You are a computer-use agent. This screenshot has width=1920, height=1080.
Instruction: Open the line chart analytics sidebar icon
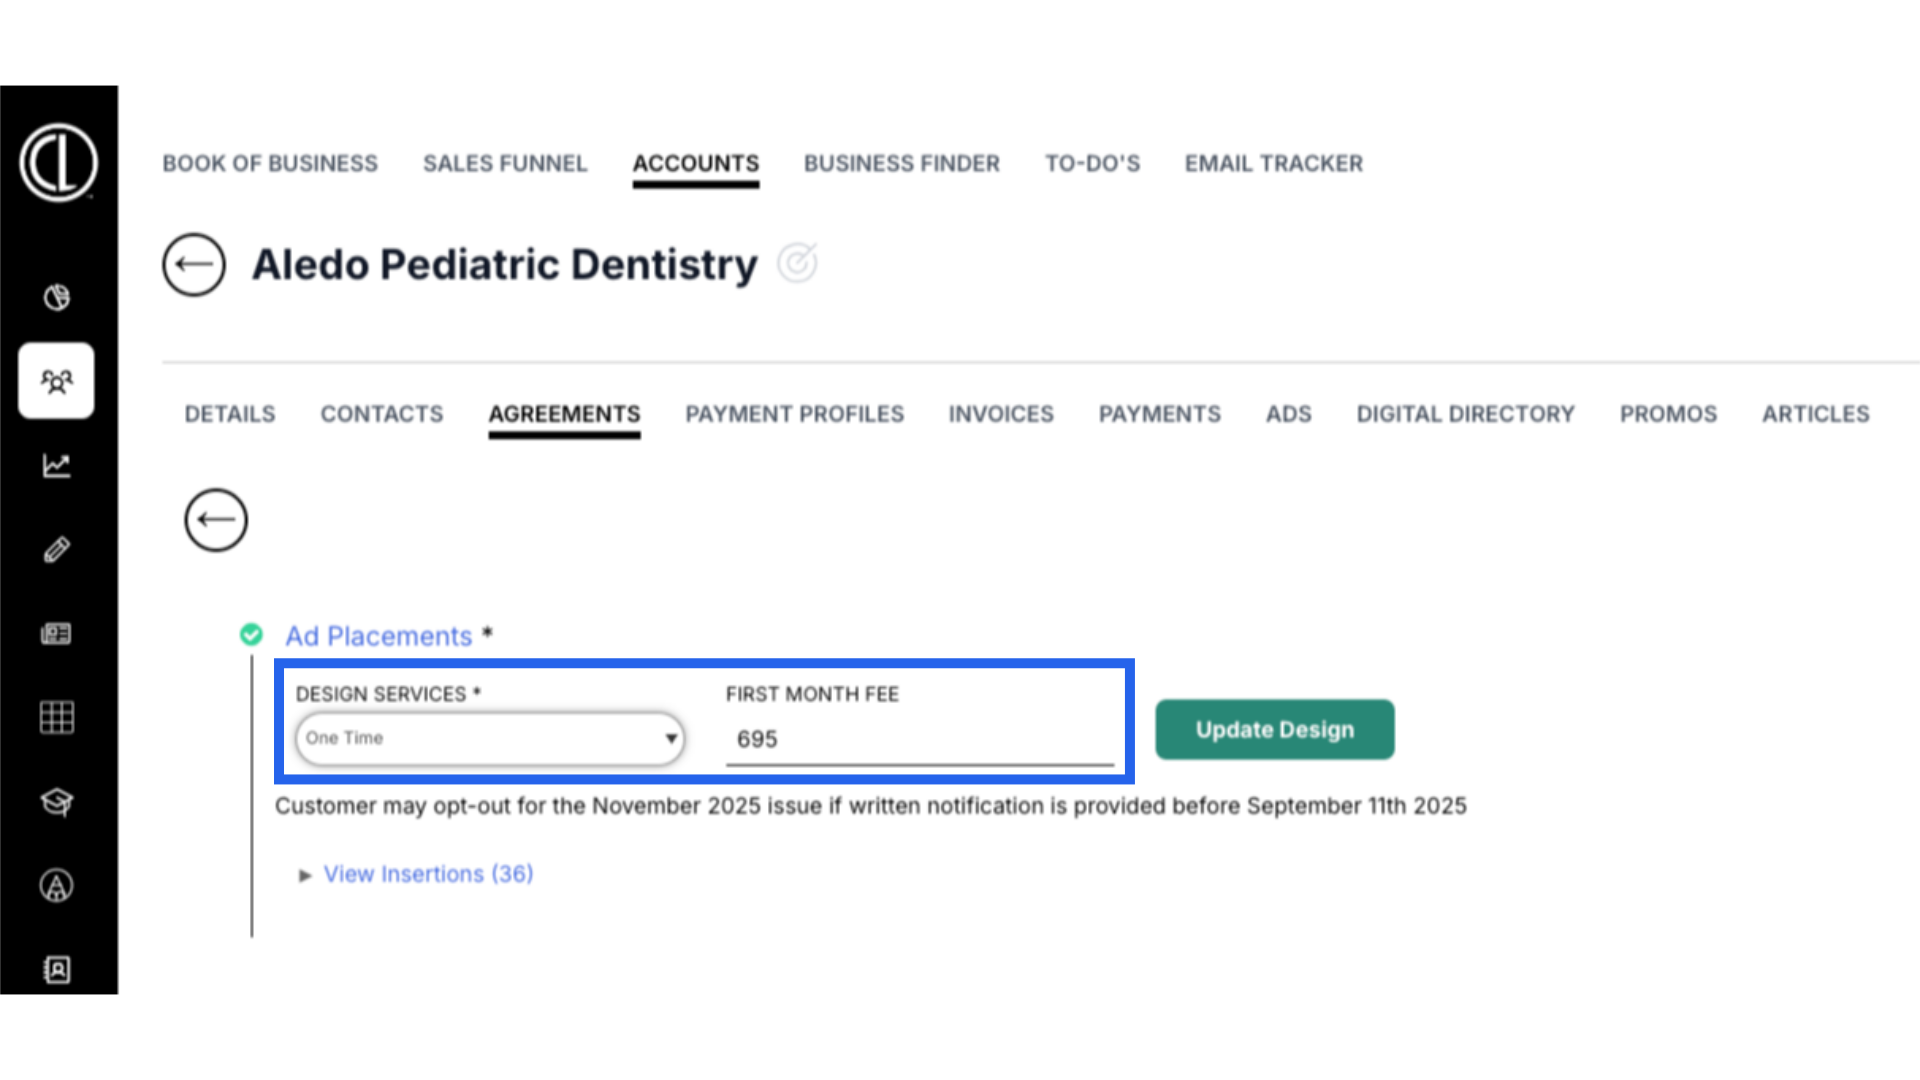click(x=57, y=465)
